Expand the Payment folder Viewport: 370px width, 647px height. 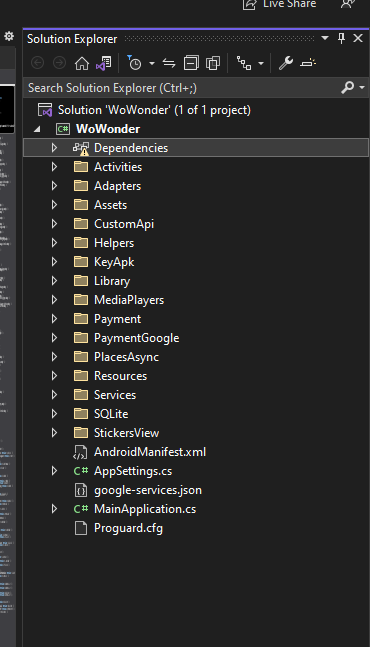(54, 319)
